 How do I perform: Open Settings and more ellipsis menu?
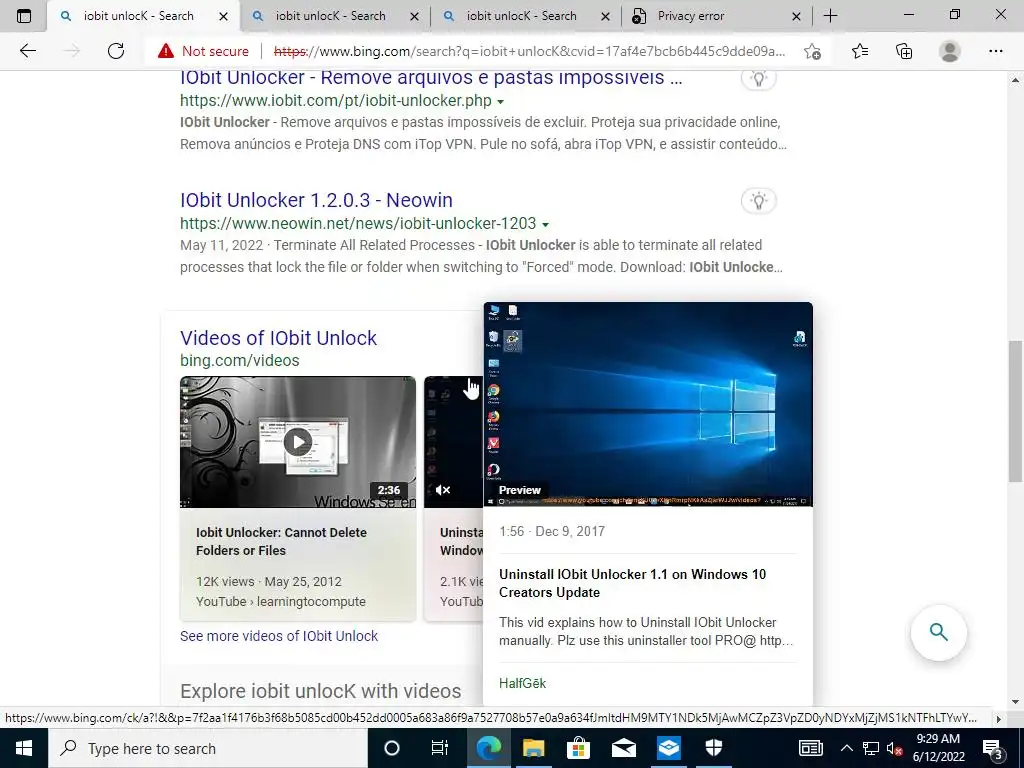click(995, 51)
